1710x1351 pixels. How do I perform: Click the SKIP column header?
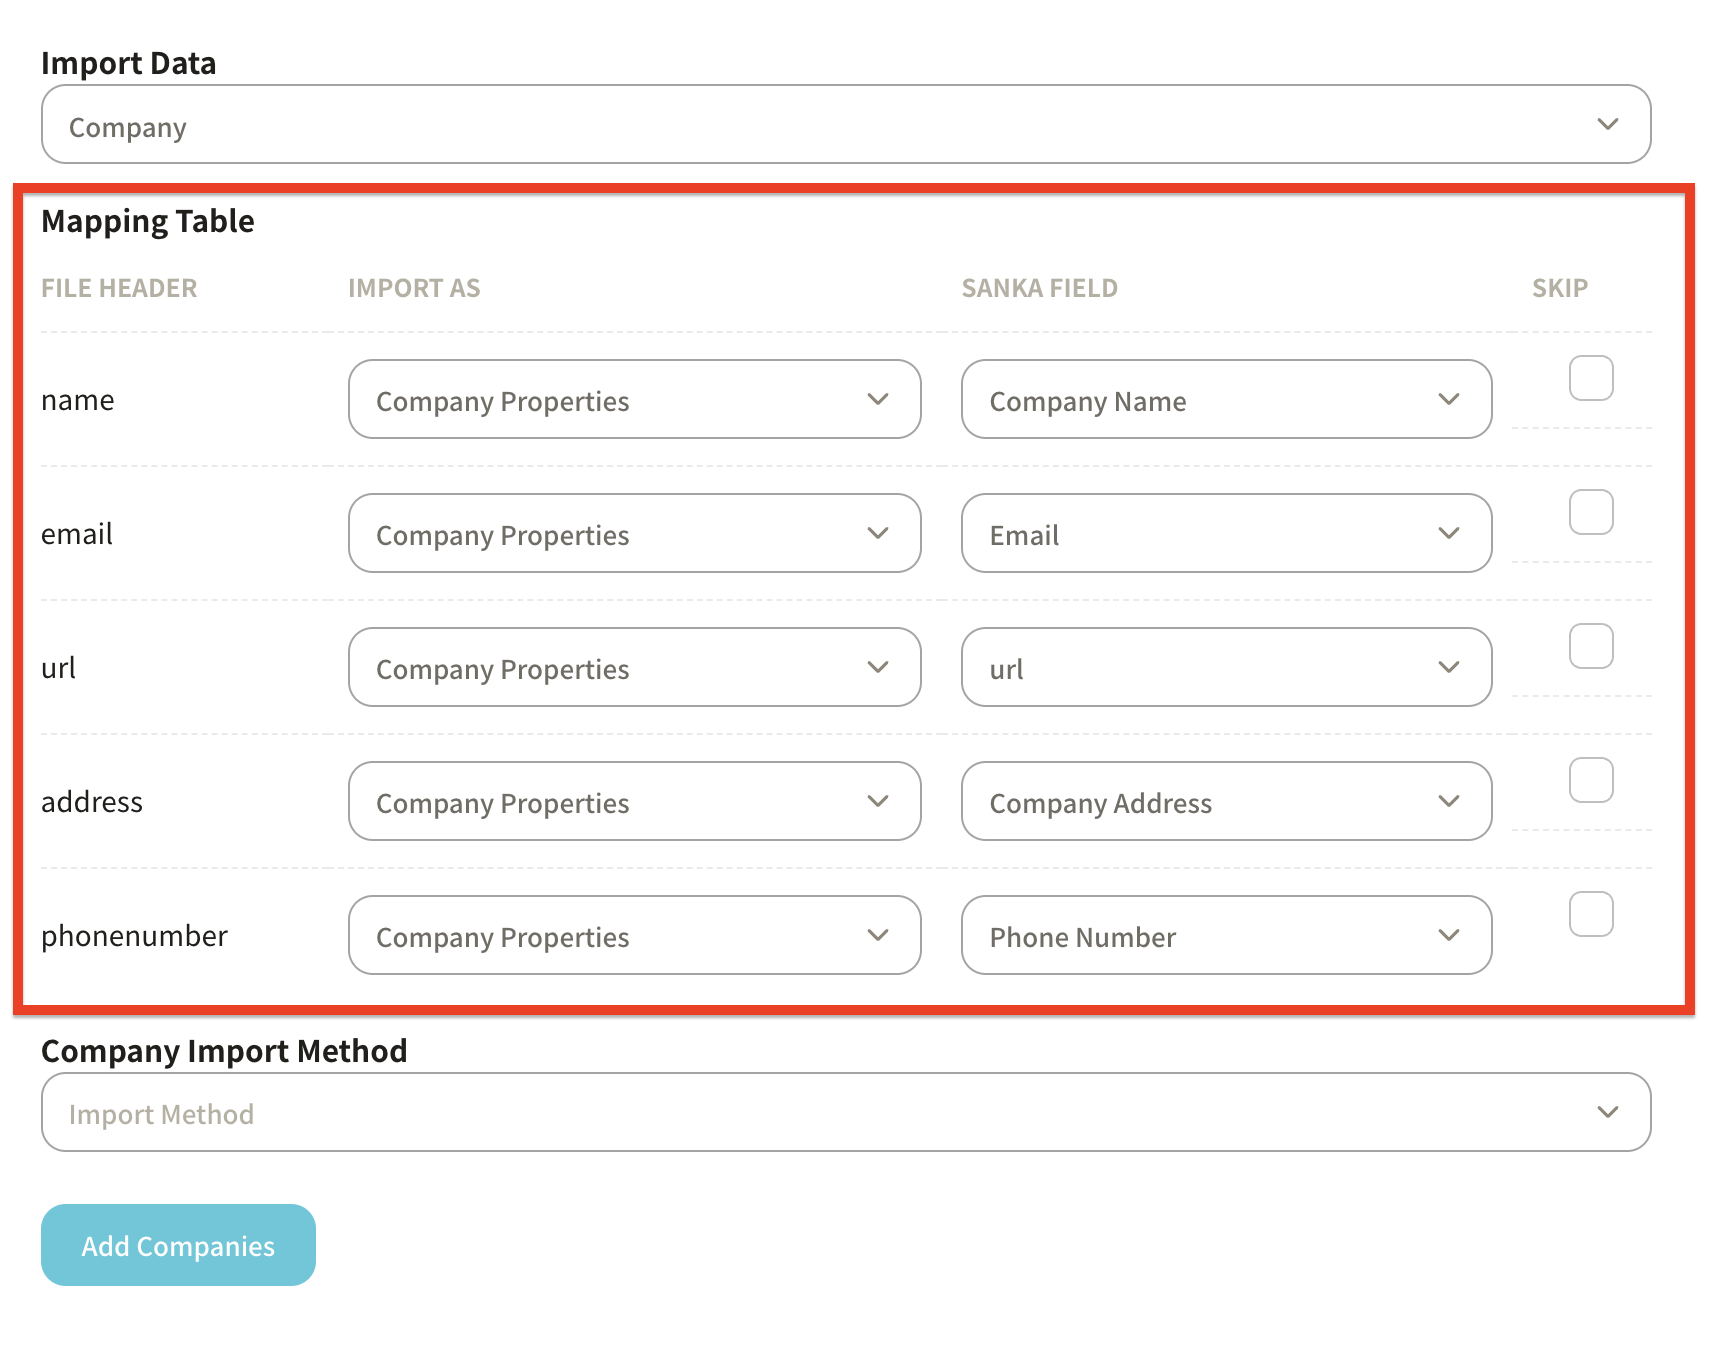click(1559, 288)
